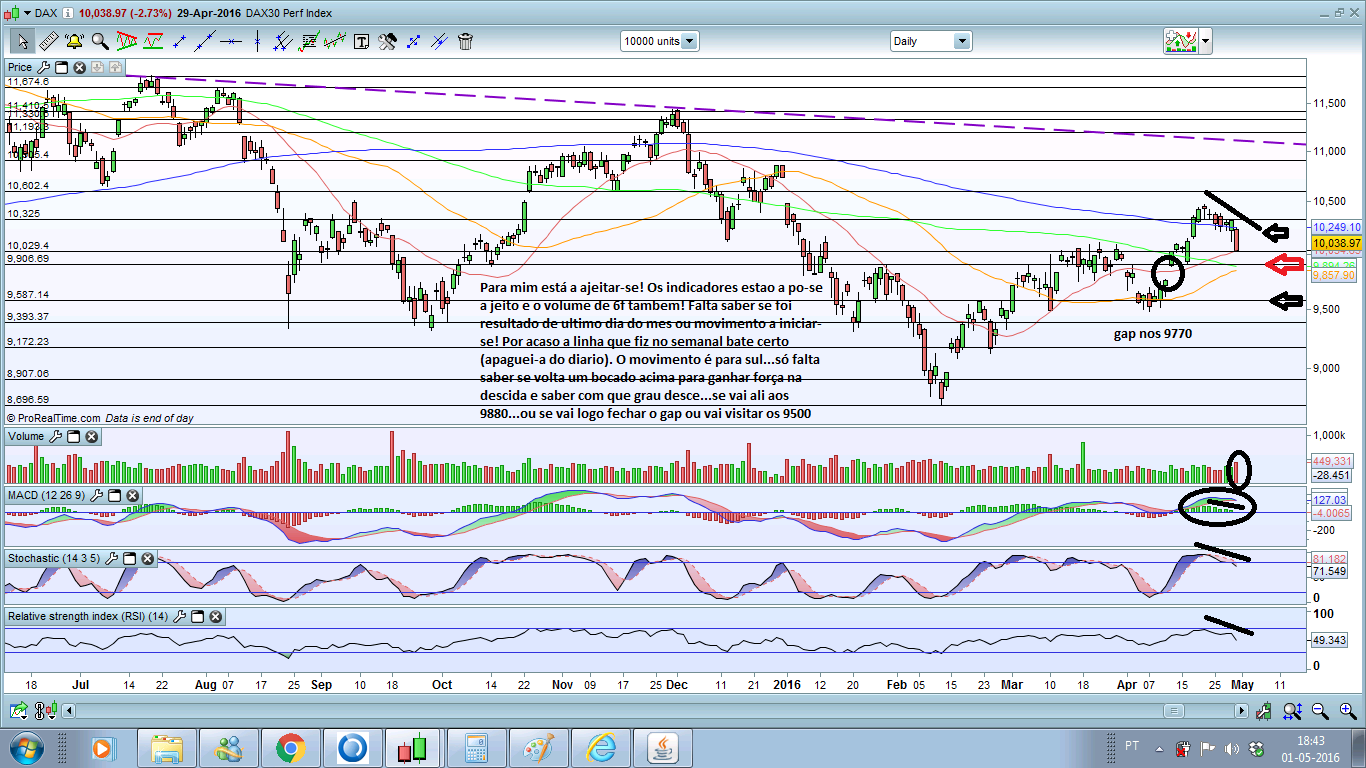This screenshot has width=1366, height=768.
Task: Delete drawings with the trash can
Action: (x=465, y=41)
